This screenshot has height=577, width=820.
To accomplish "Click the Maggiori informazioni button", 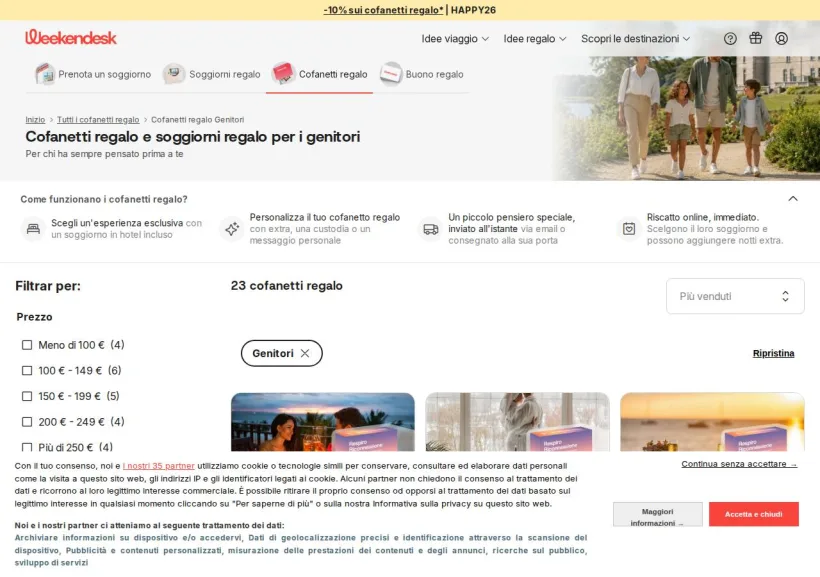I will 657,515.
